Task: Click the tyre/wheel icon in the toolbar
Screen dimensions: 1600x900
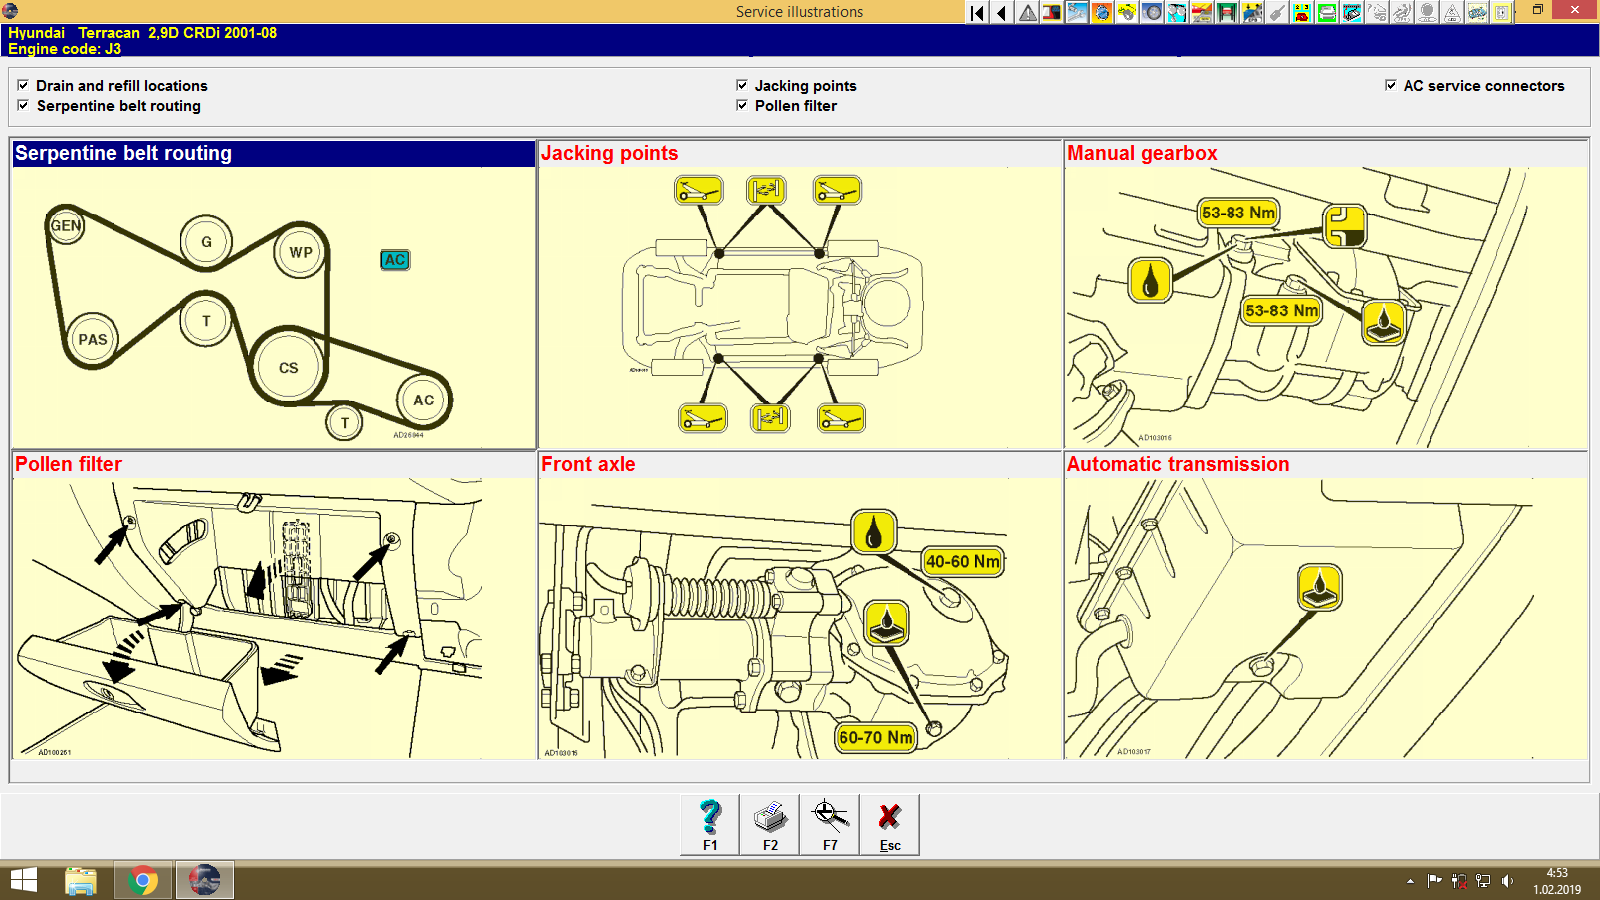Action: pos(1153,12)
